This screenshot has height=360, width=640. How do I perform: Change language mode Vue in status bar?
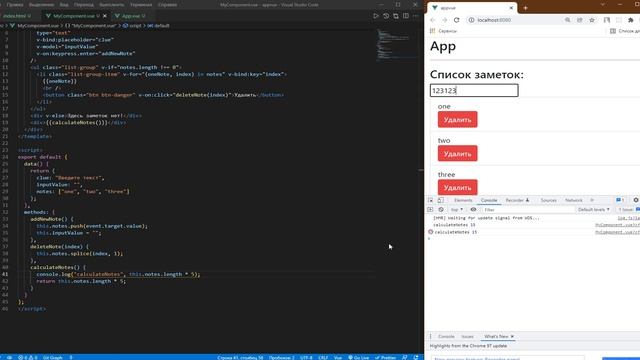[x=338, y=358]
